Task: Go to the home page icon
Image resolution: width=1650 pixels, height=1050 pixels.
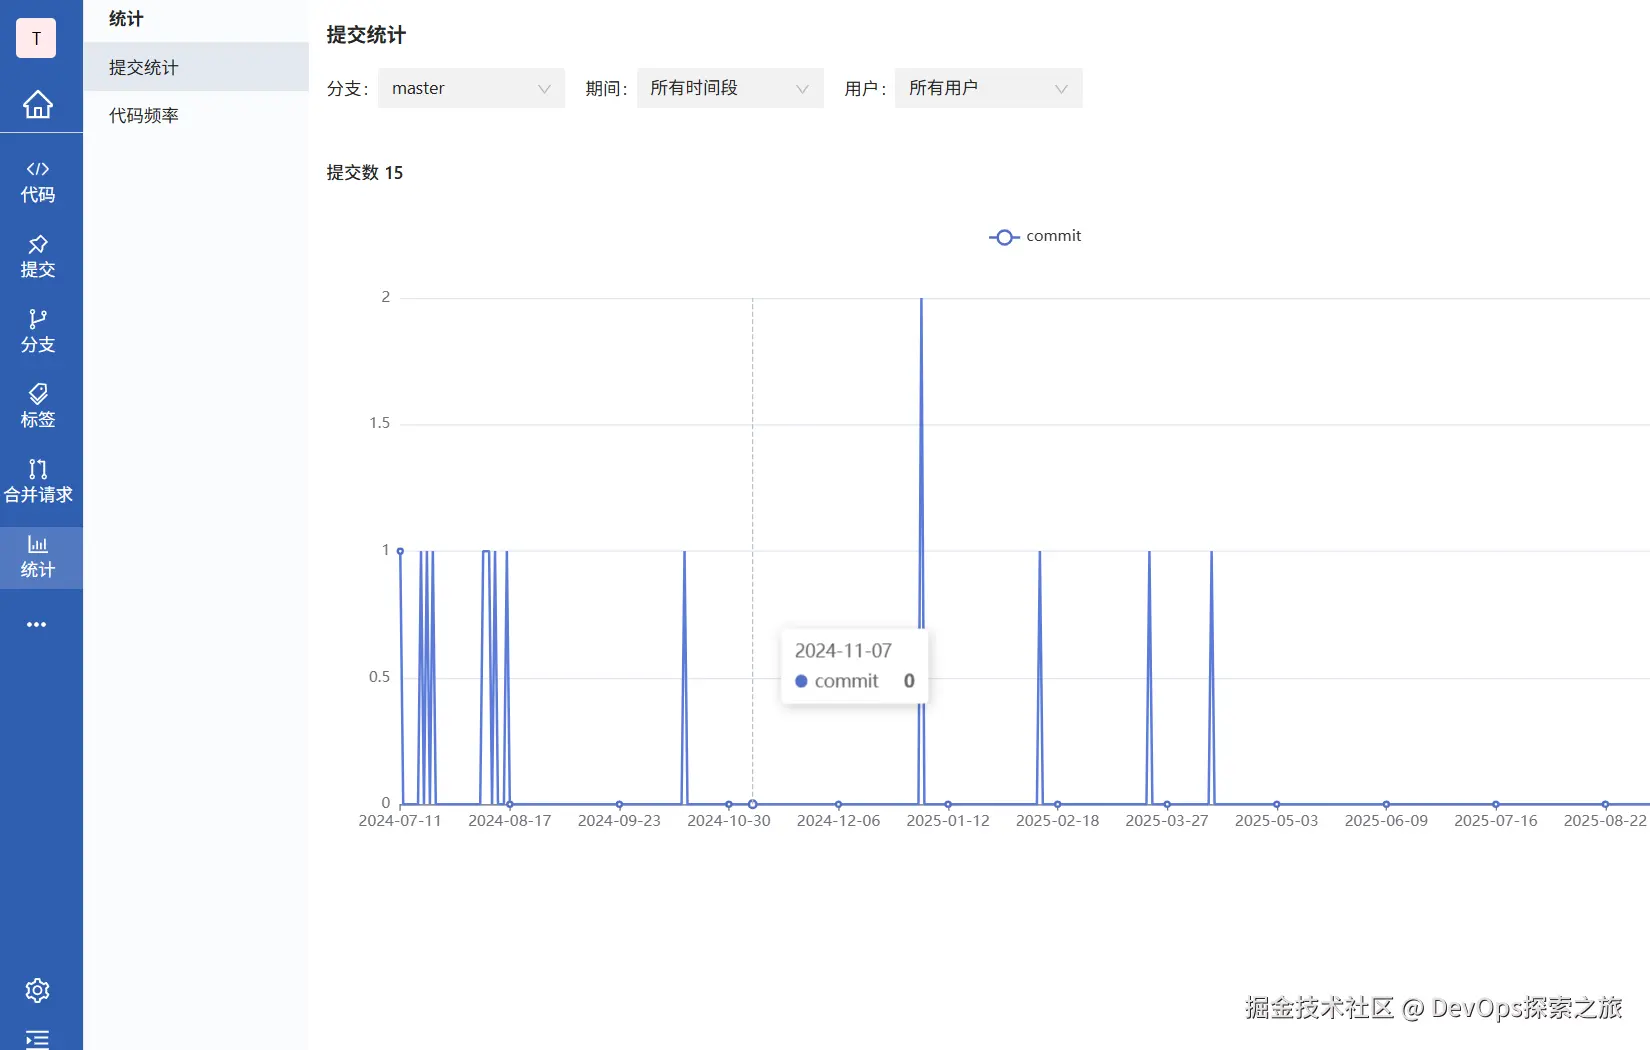Action: 38,104
